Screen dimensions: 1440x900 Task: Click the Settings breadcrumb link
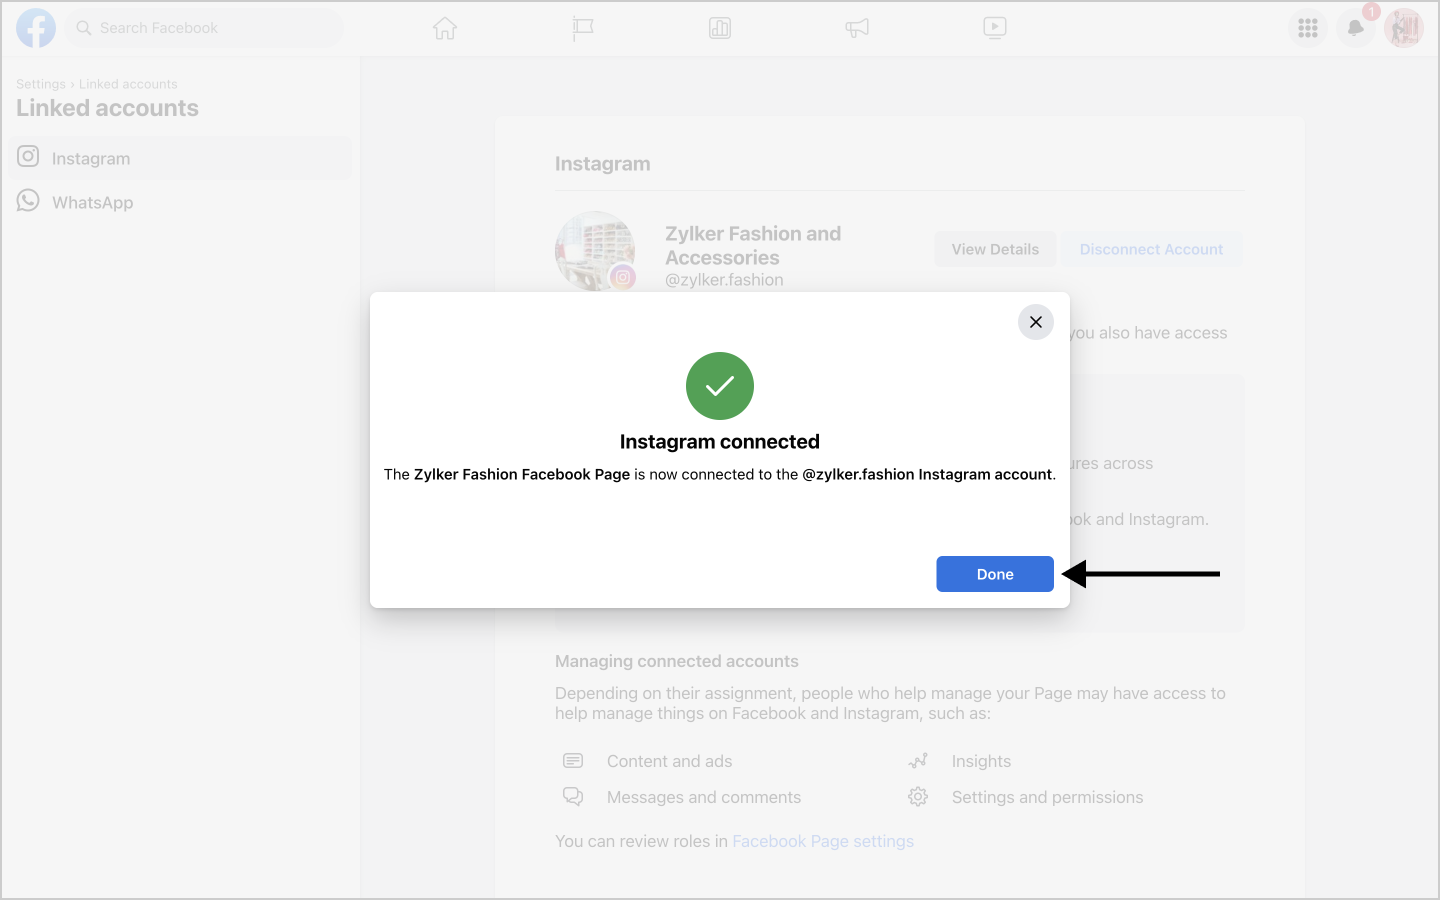click(41, 84)
